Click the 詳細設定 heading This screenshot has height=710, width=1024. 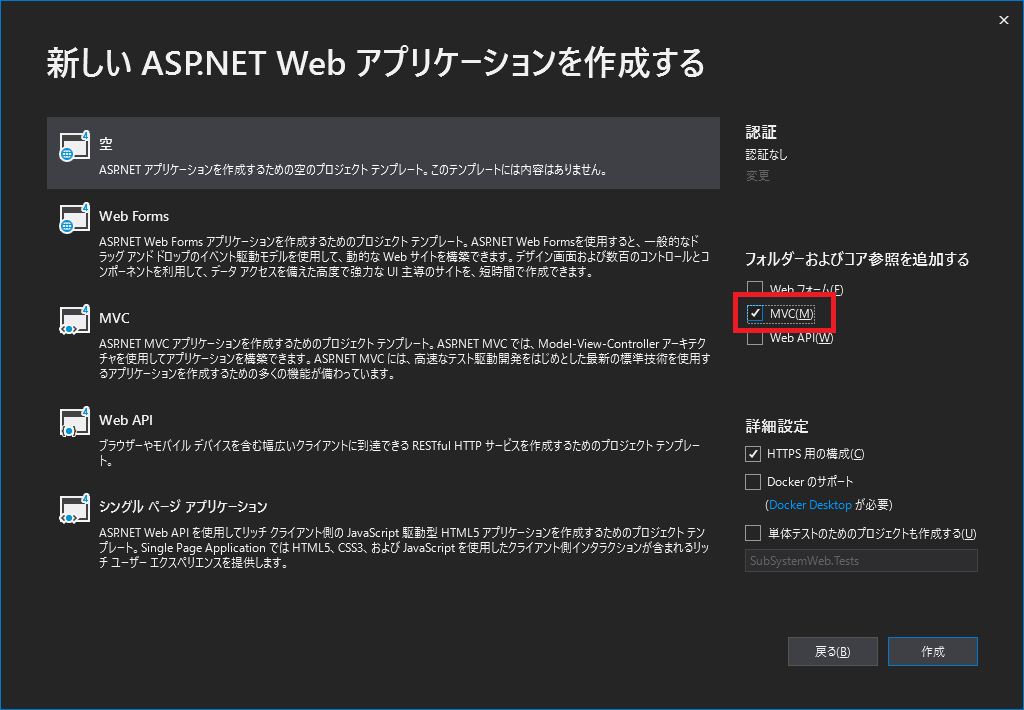point(777,427)
